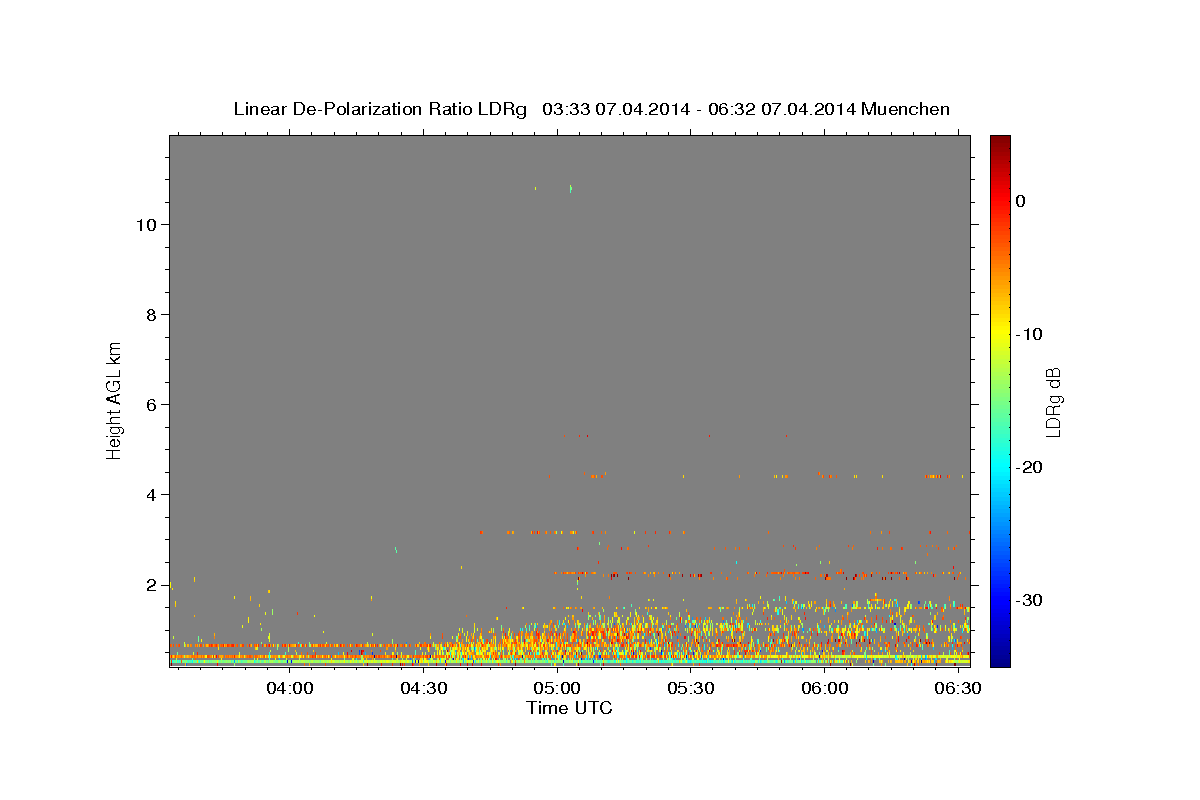The image size is (1200, 800).
Task: Click the 06:00 time tick label
Action: click(825, 689)
